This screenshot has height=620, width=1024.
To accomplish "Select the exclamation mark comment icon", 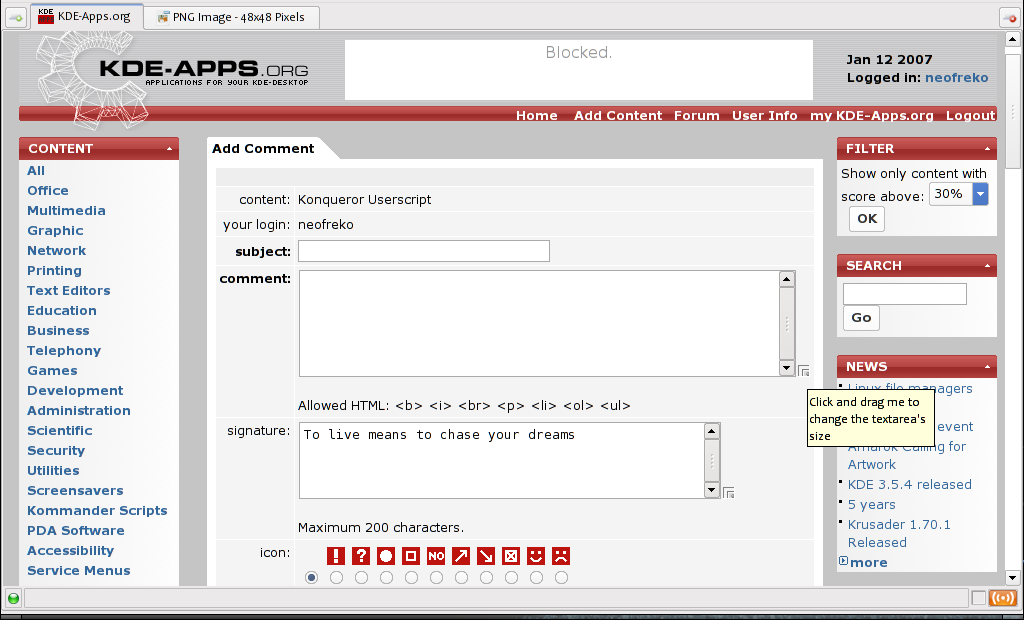I will (336, 556).
